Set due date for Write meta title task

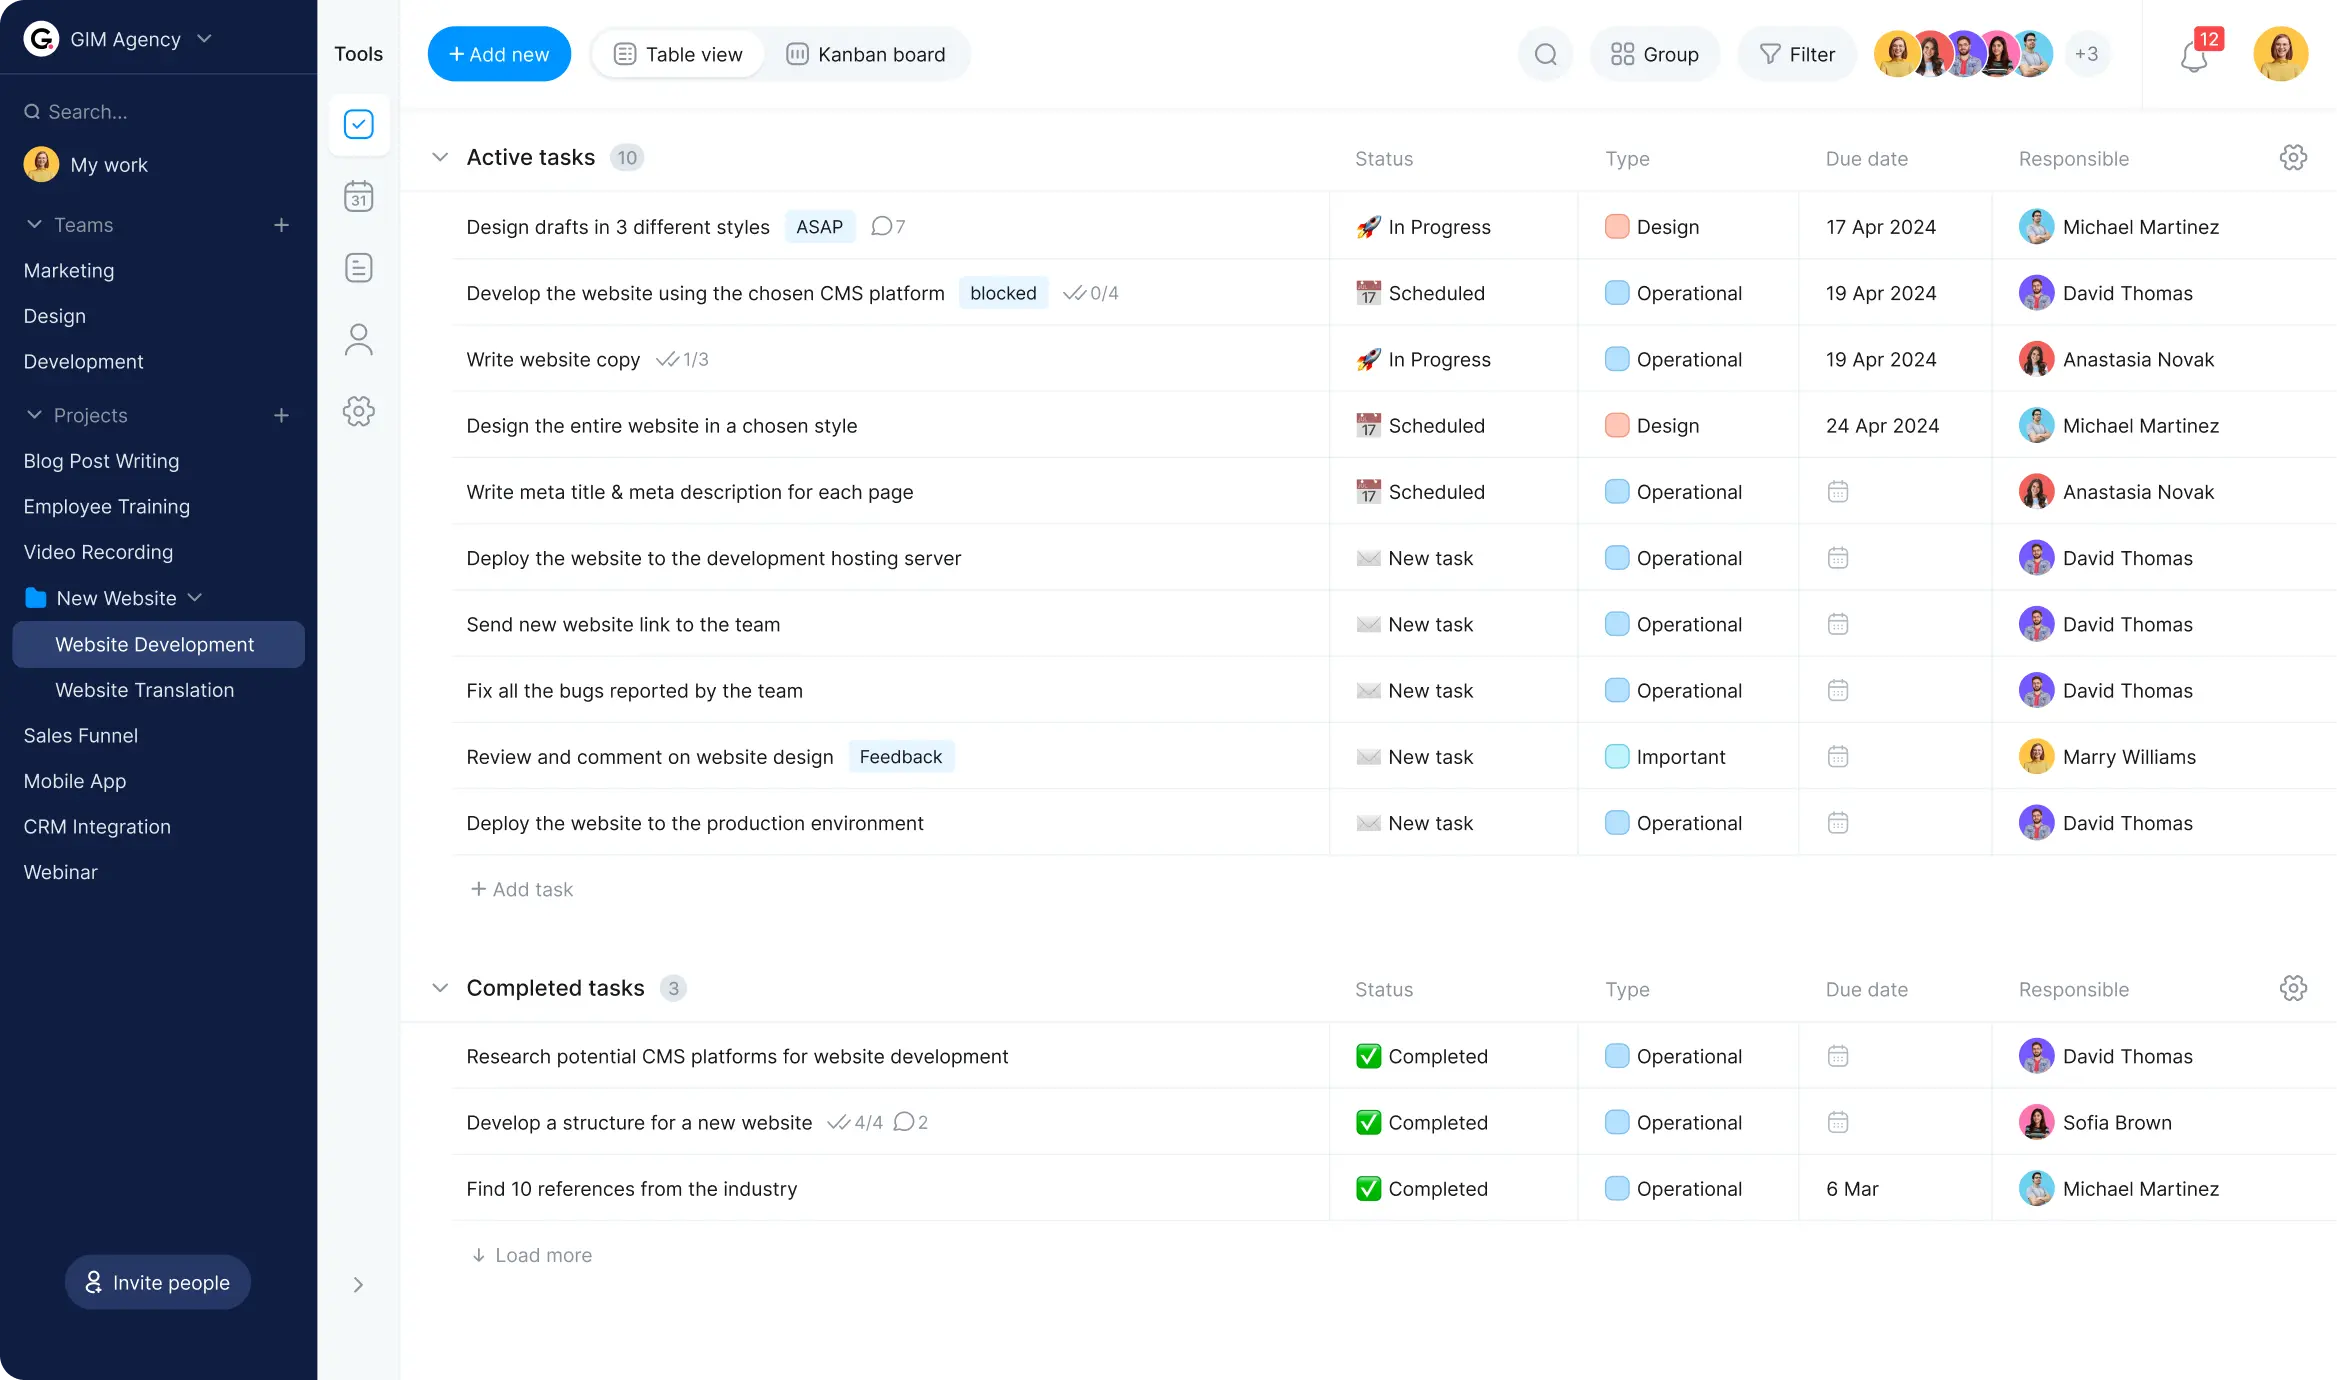tap(1838, 492)
